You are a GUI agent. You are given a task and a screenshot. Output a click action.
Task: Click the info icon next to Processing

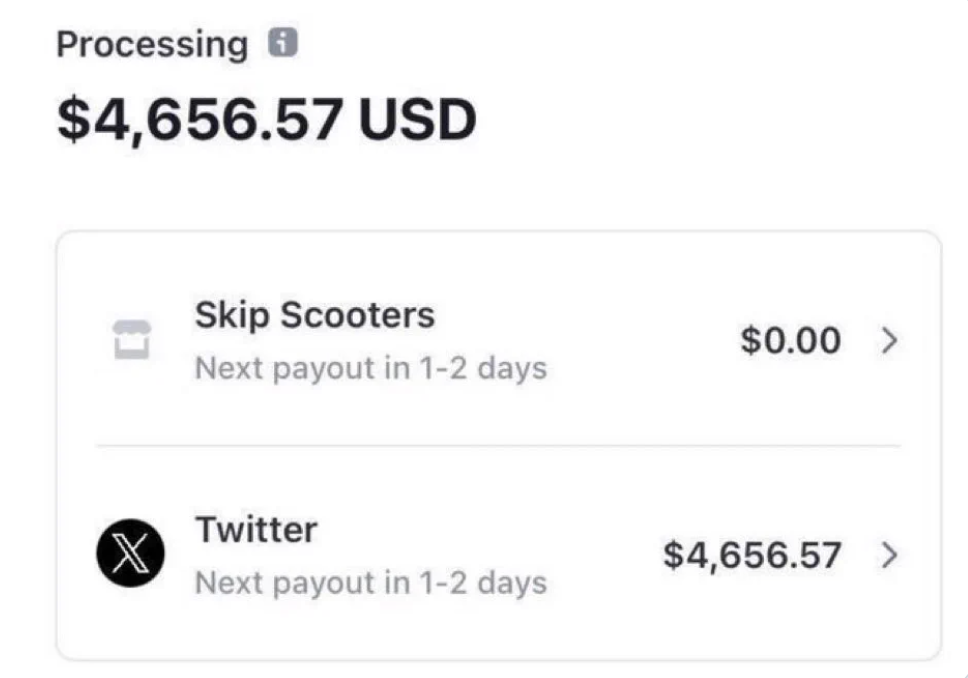tap(283, 43)
